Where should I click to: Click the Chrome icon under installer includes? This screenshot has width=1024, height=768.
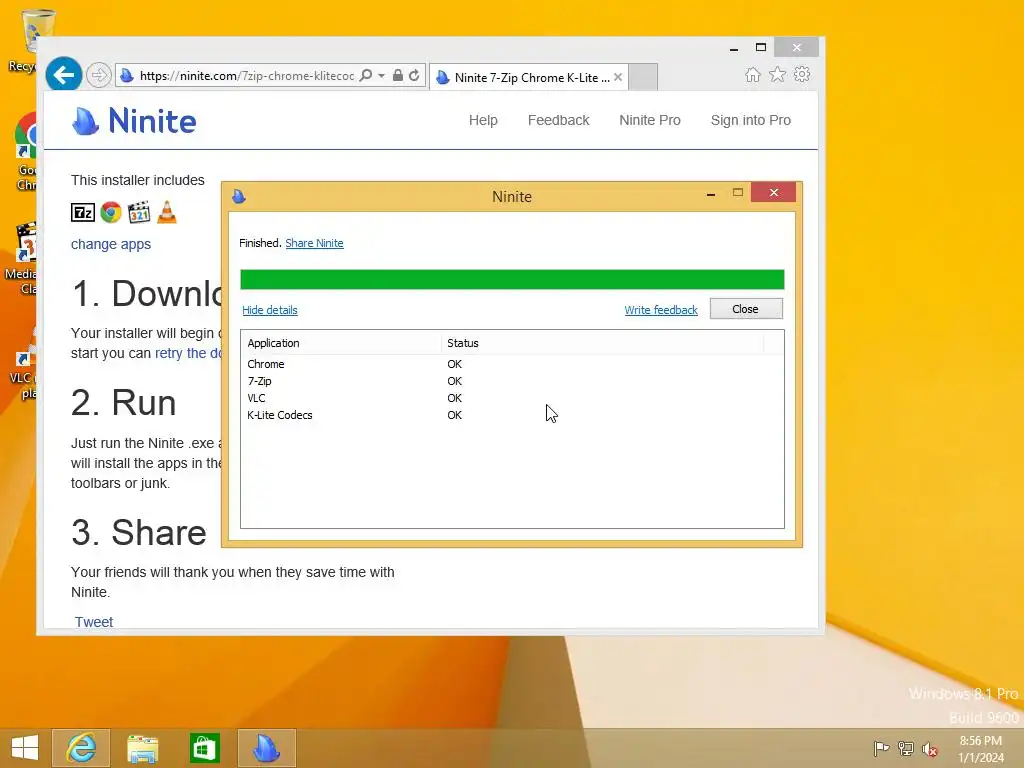coord(111,212)
